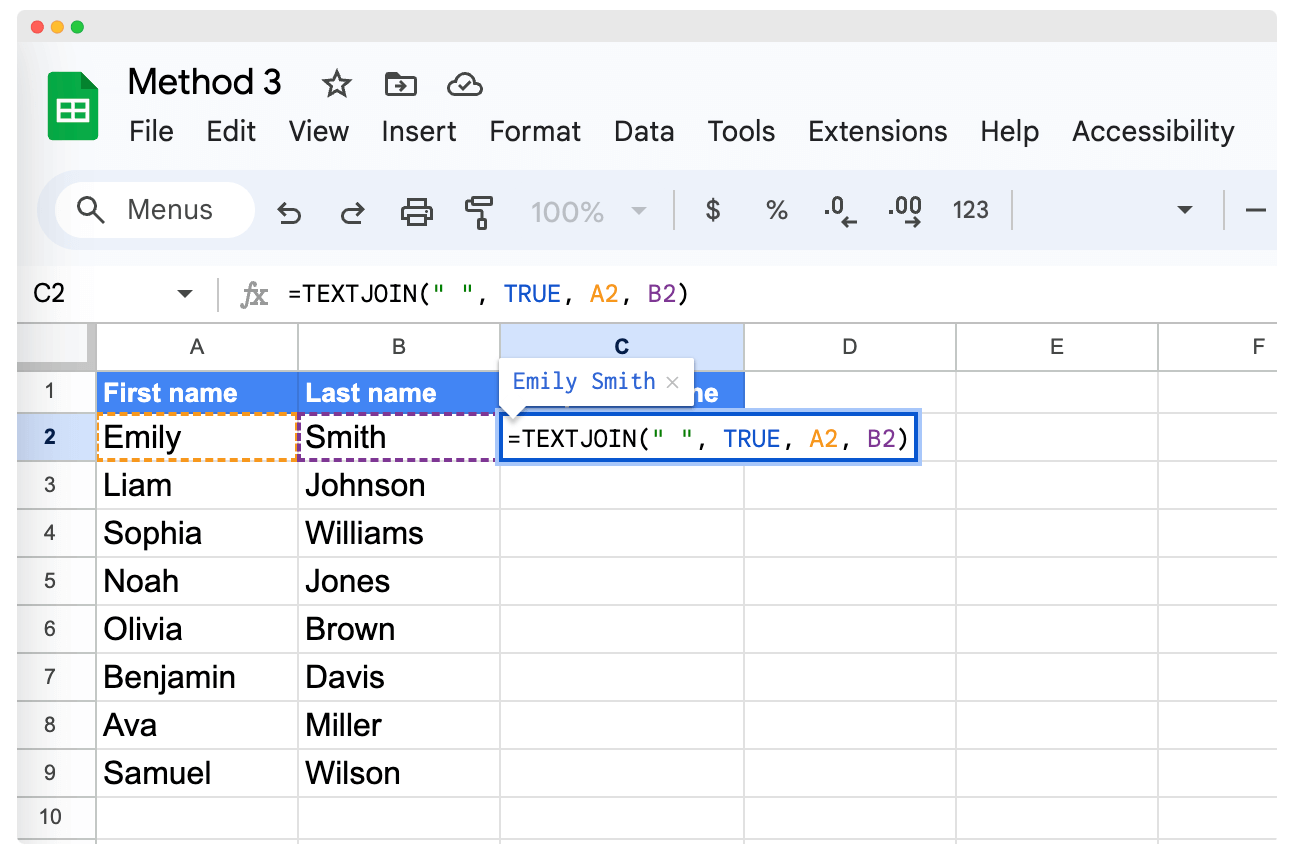
Task: Select the paint format roller icon
Action: point(479,211)
